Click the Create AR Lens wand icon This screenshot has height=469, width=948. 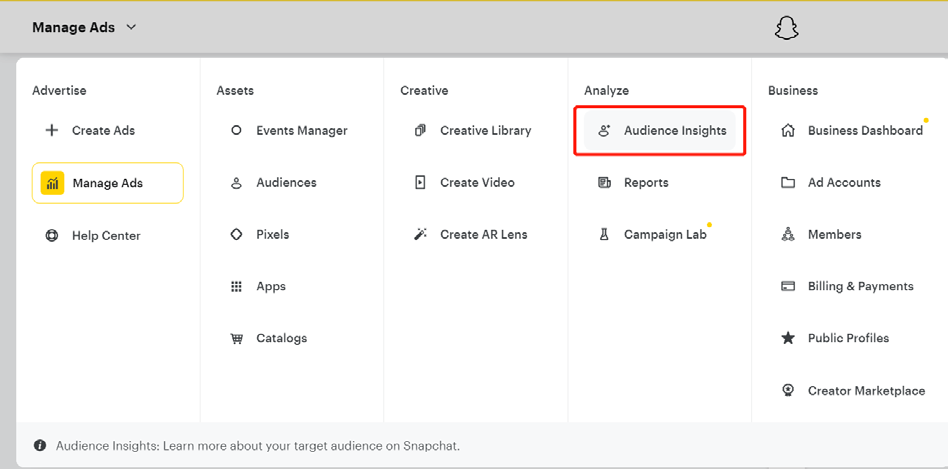click(x=420, y=234)
